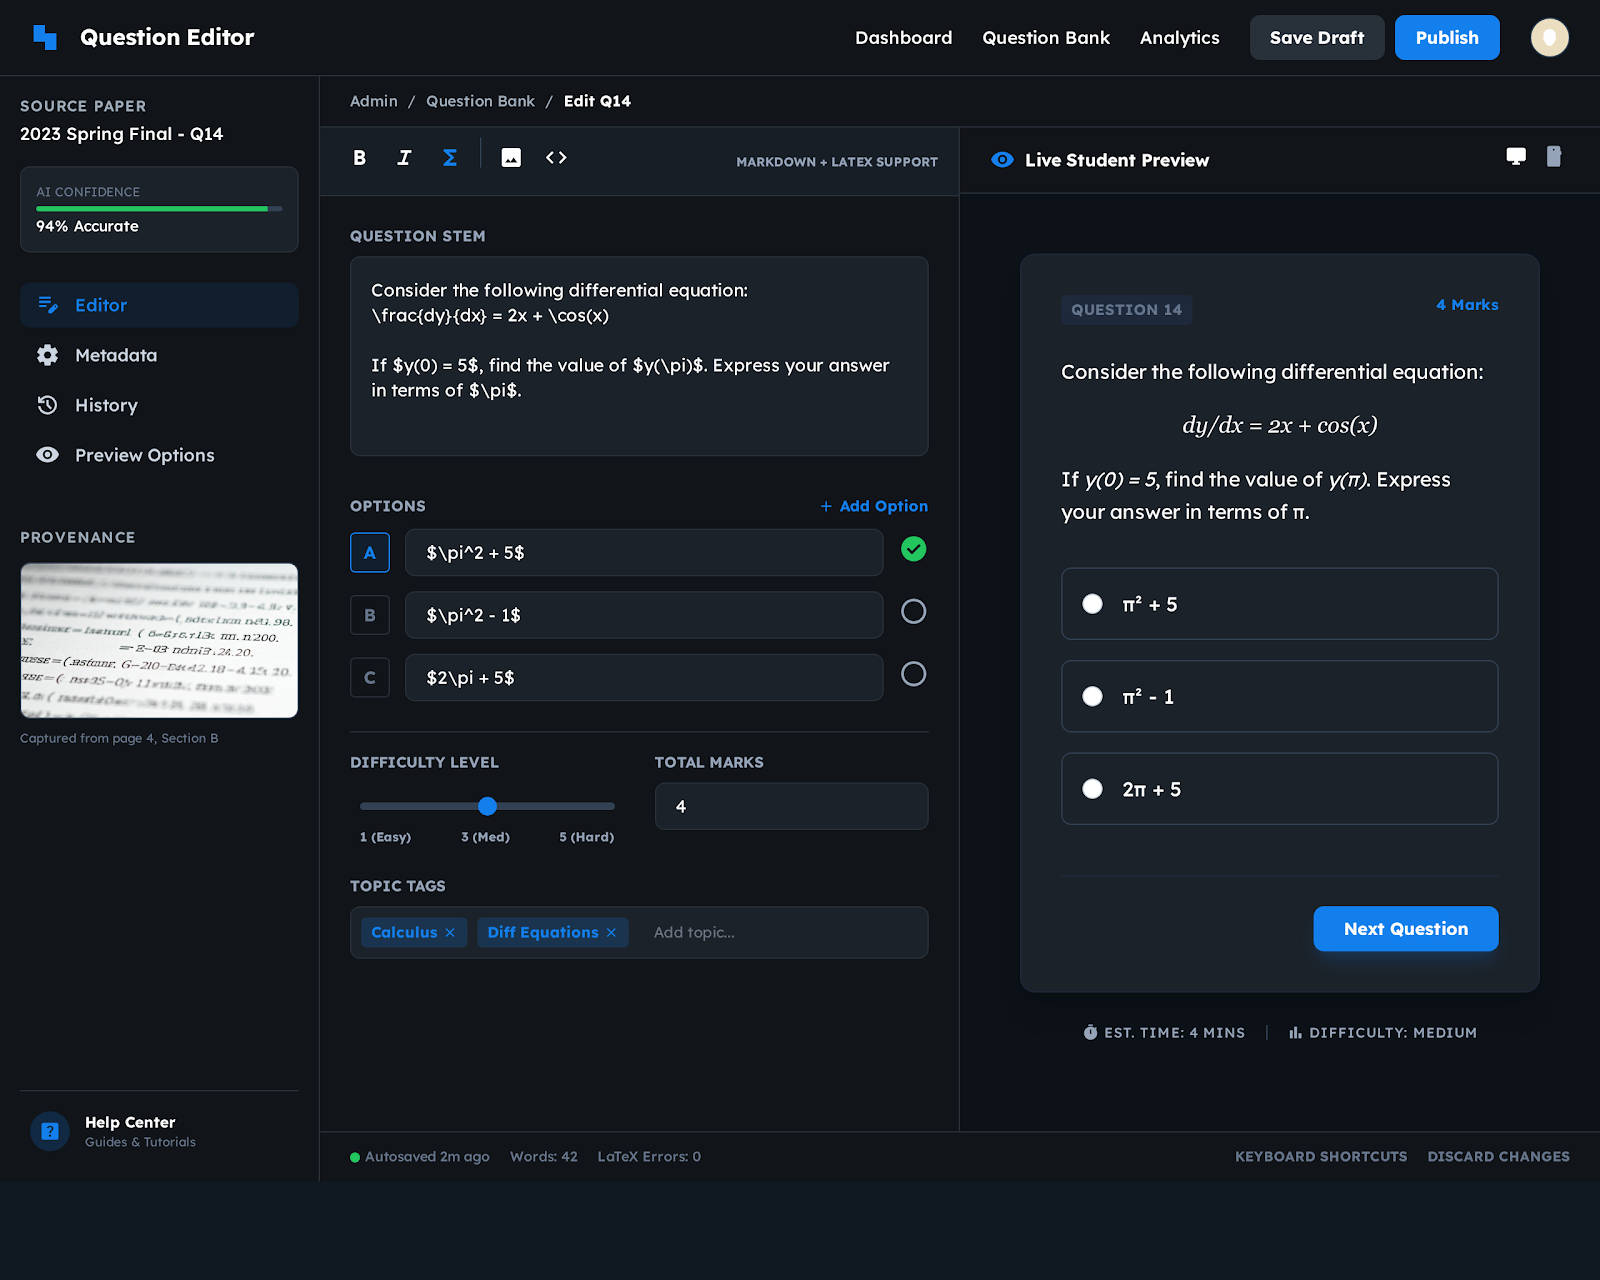The image size is (1600, 1280).
Task: Open the code insert tool
Action: 557,157
